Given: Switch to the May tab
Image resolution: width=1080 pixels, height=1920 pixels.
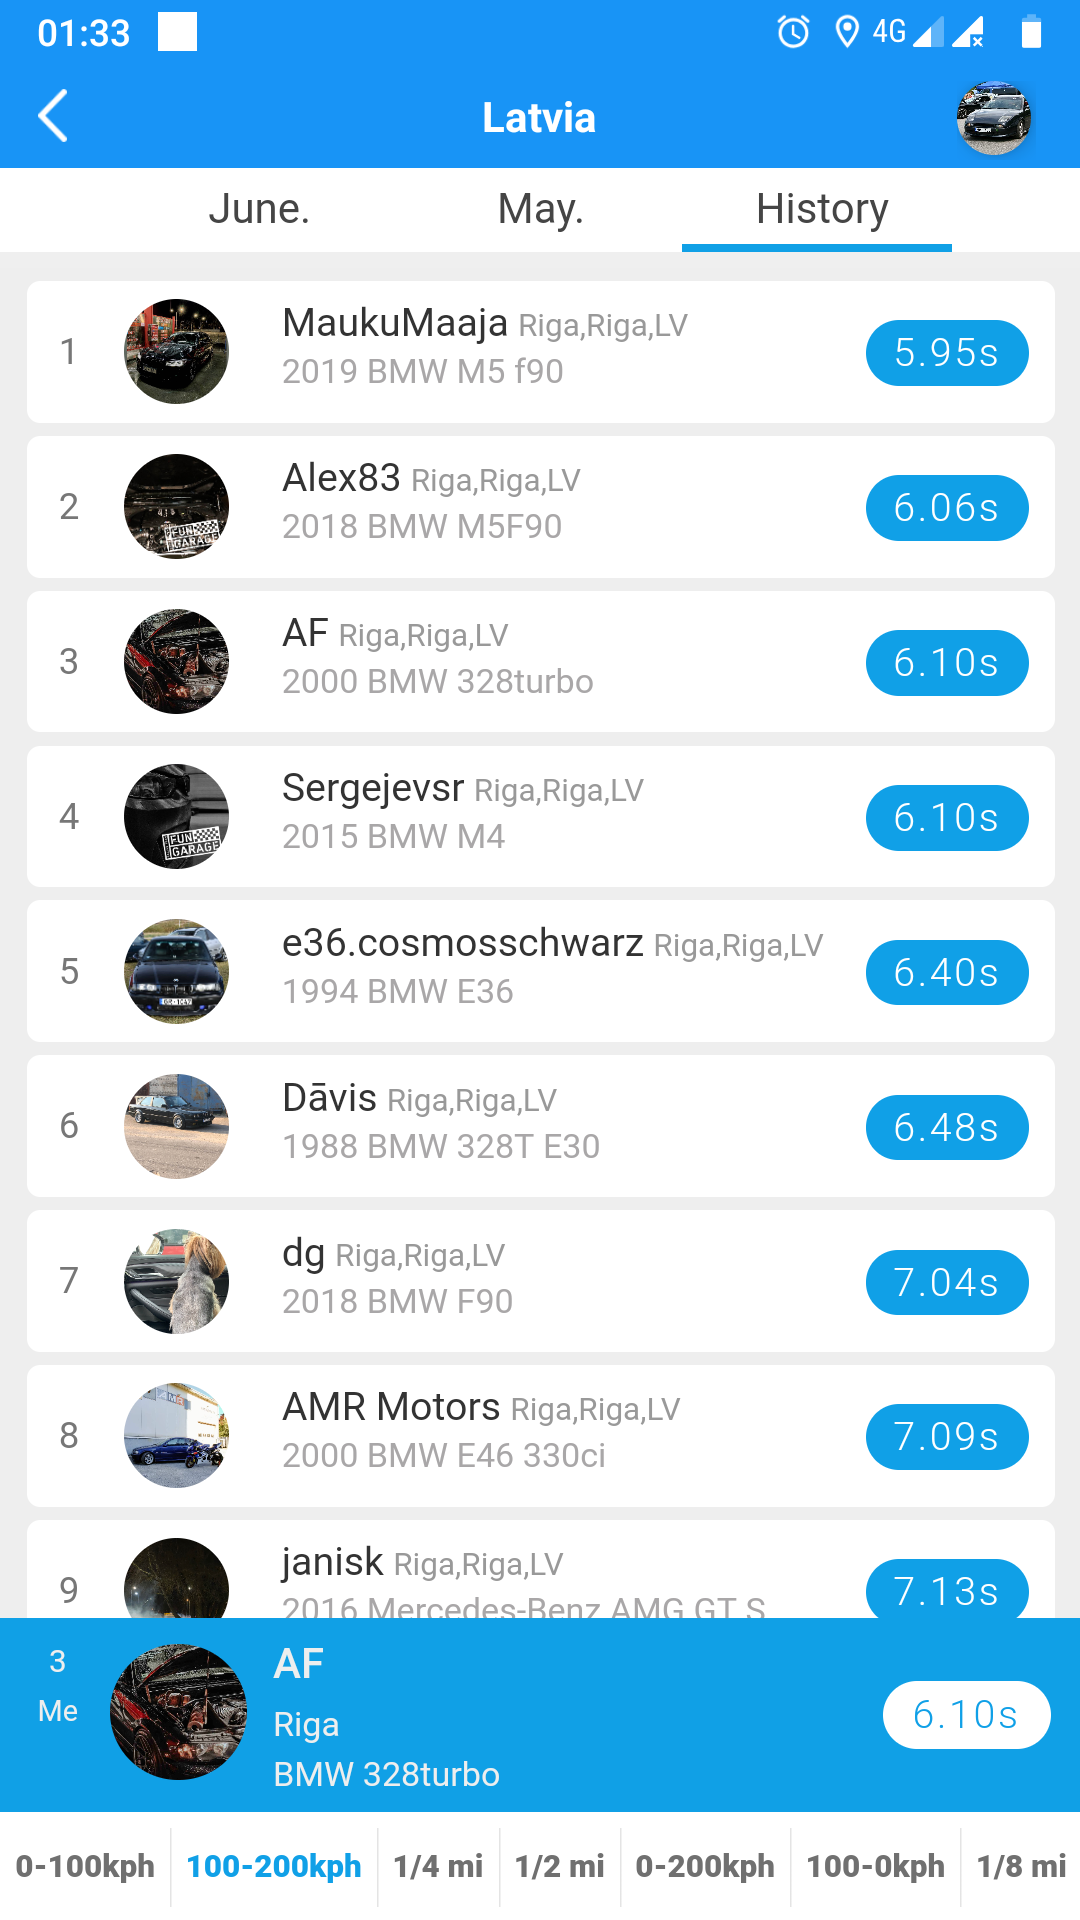Looking at the screenshot, I should point(540,209).
